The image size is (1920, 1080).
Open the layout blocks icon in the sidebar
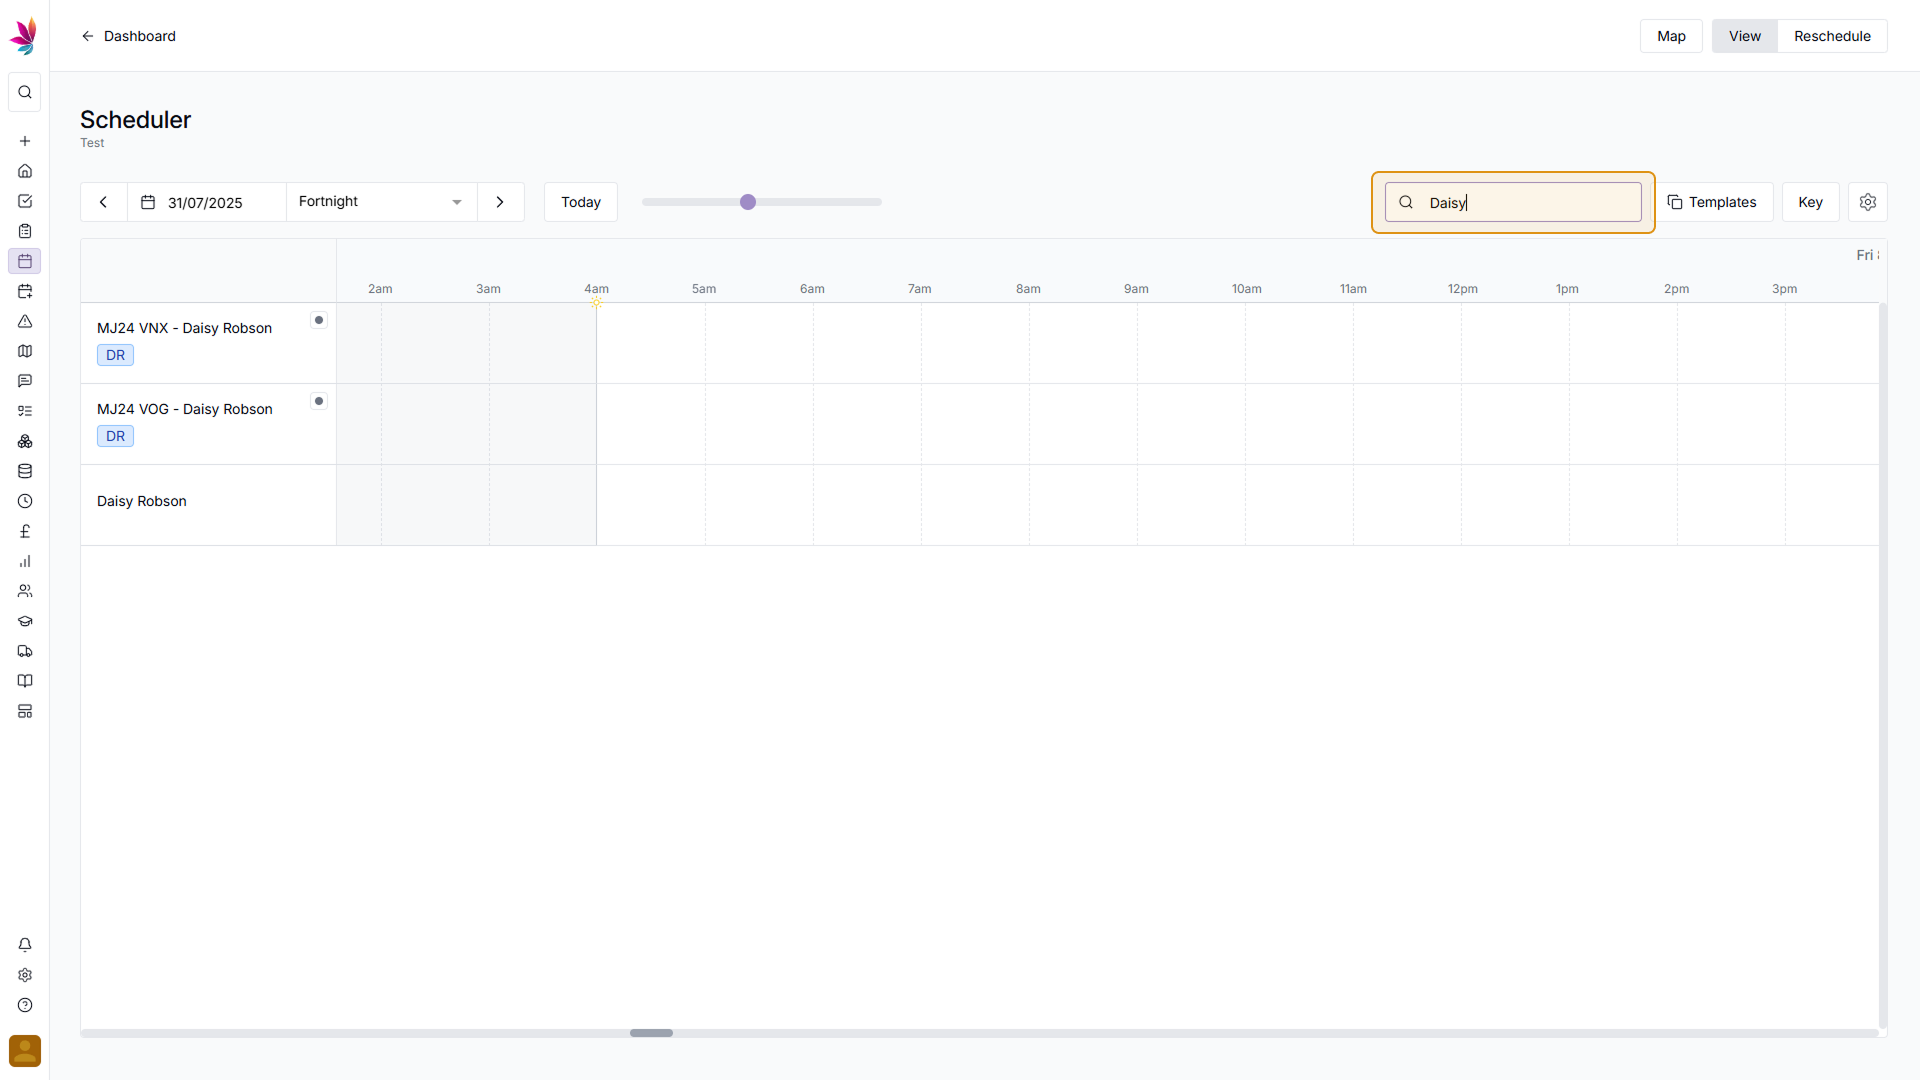click(25, 711)
